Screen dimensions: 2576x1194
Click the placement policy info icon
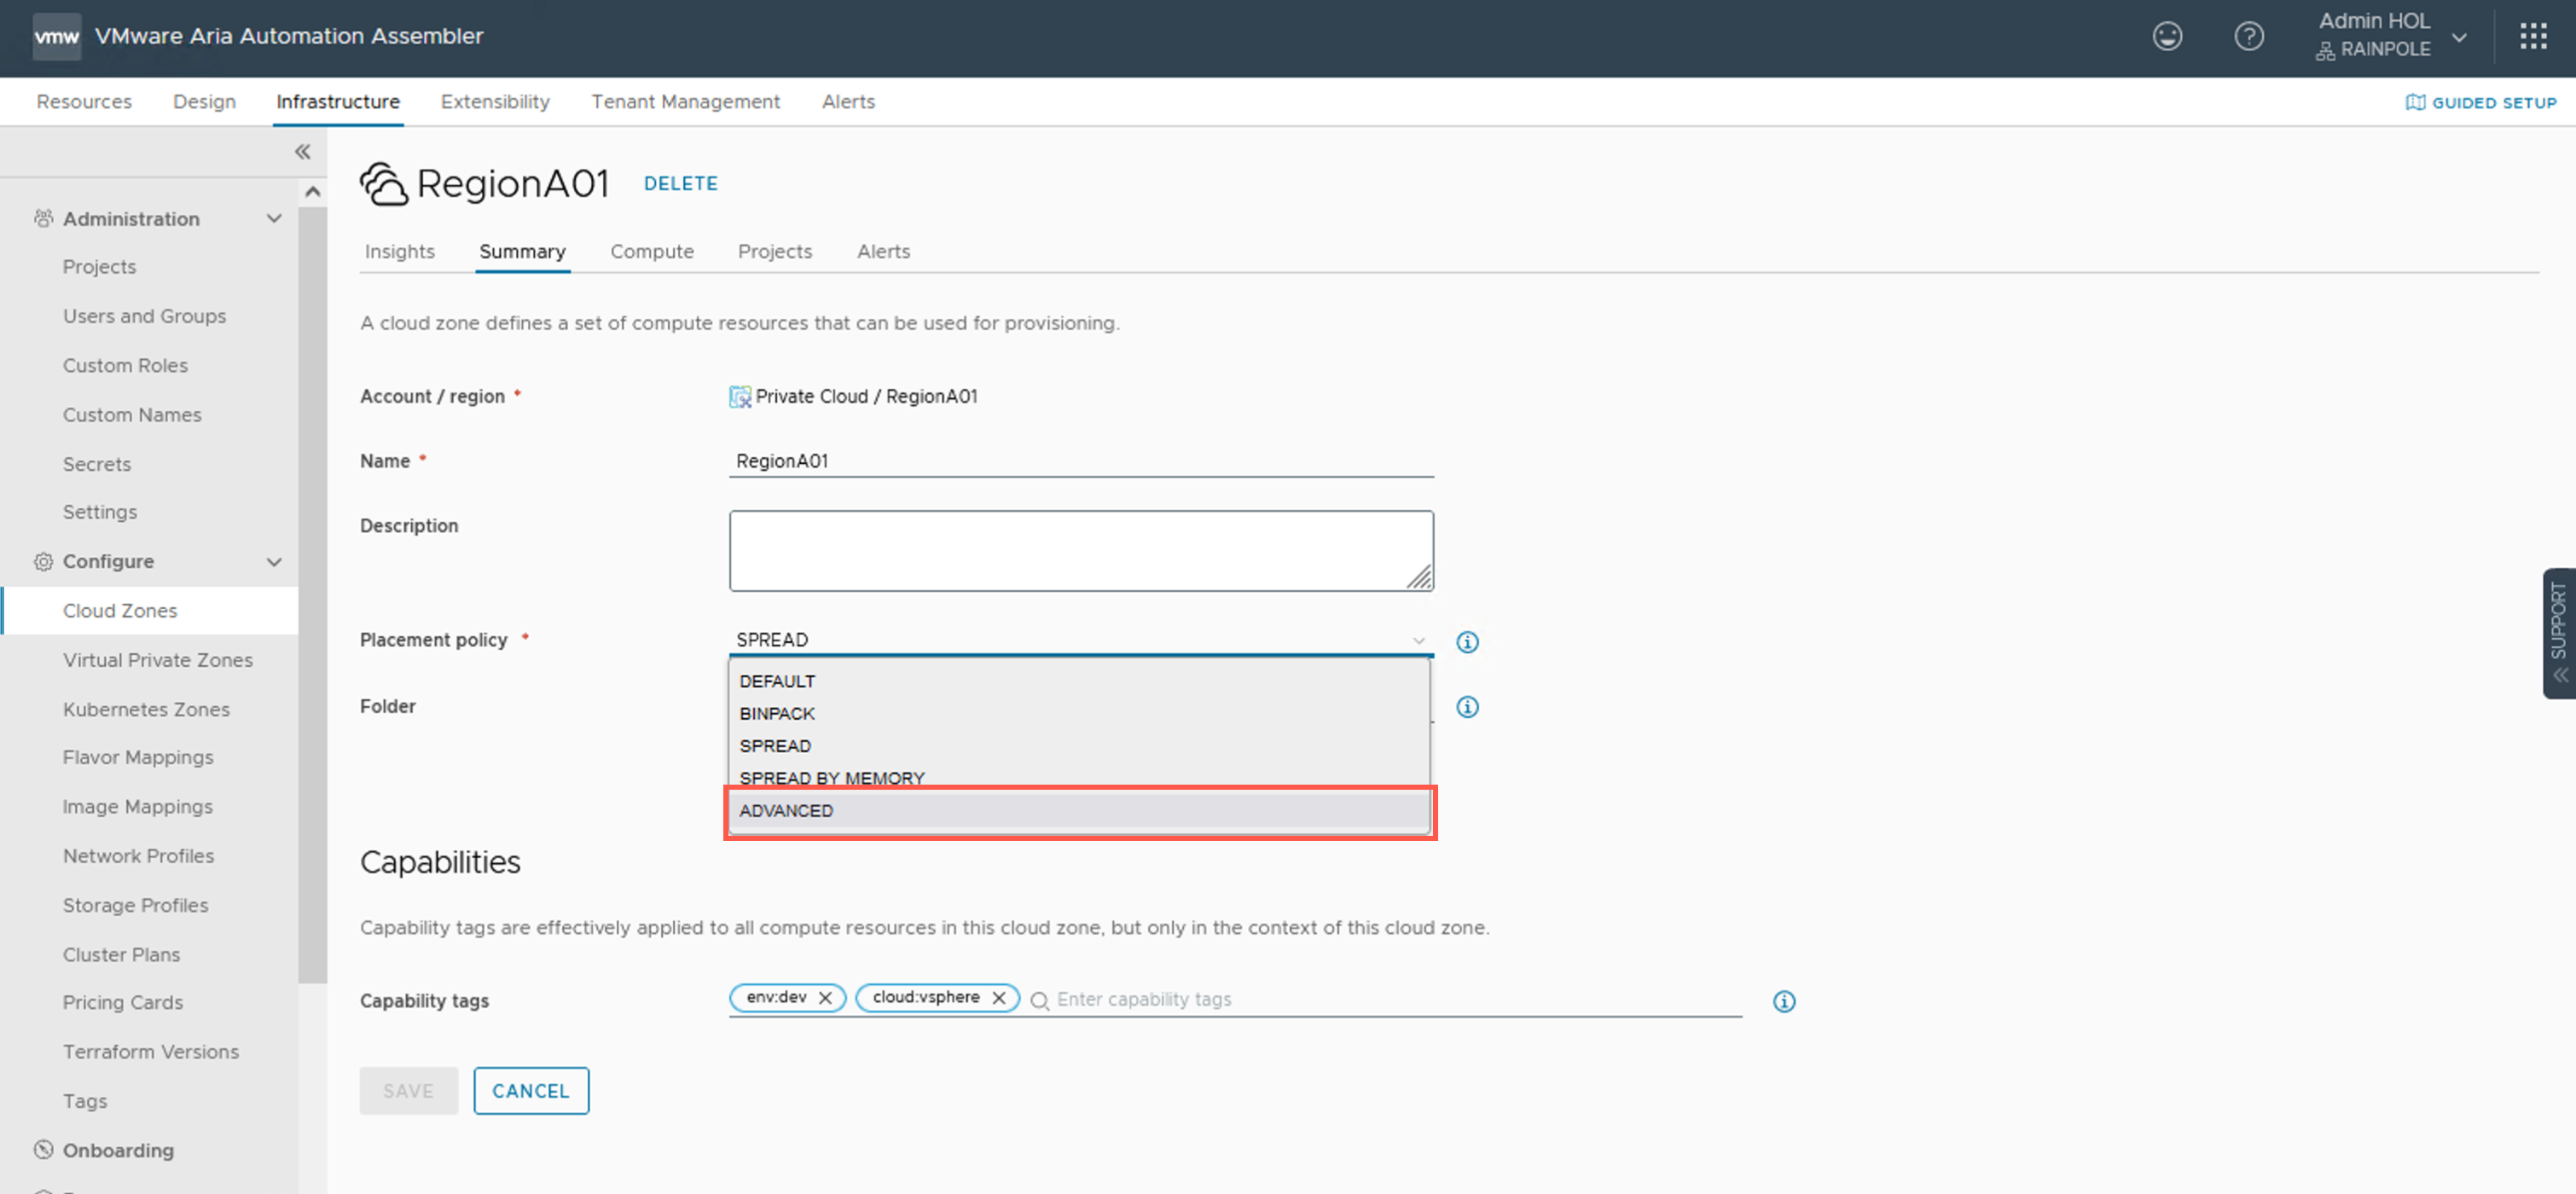click(1466, 642)
